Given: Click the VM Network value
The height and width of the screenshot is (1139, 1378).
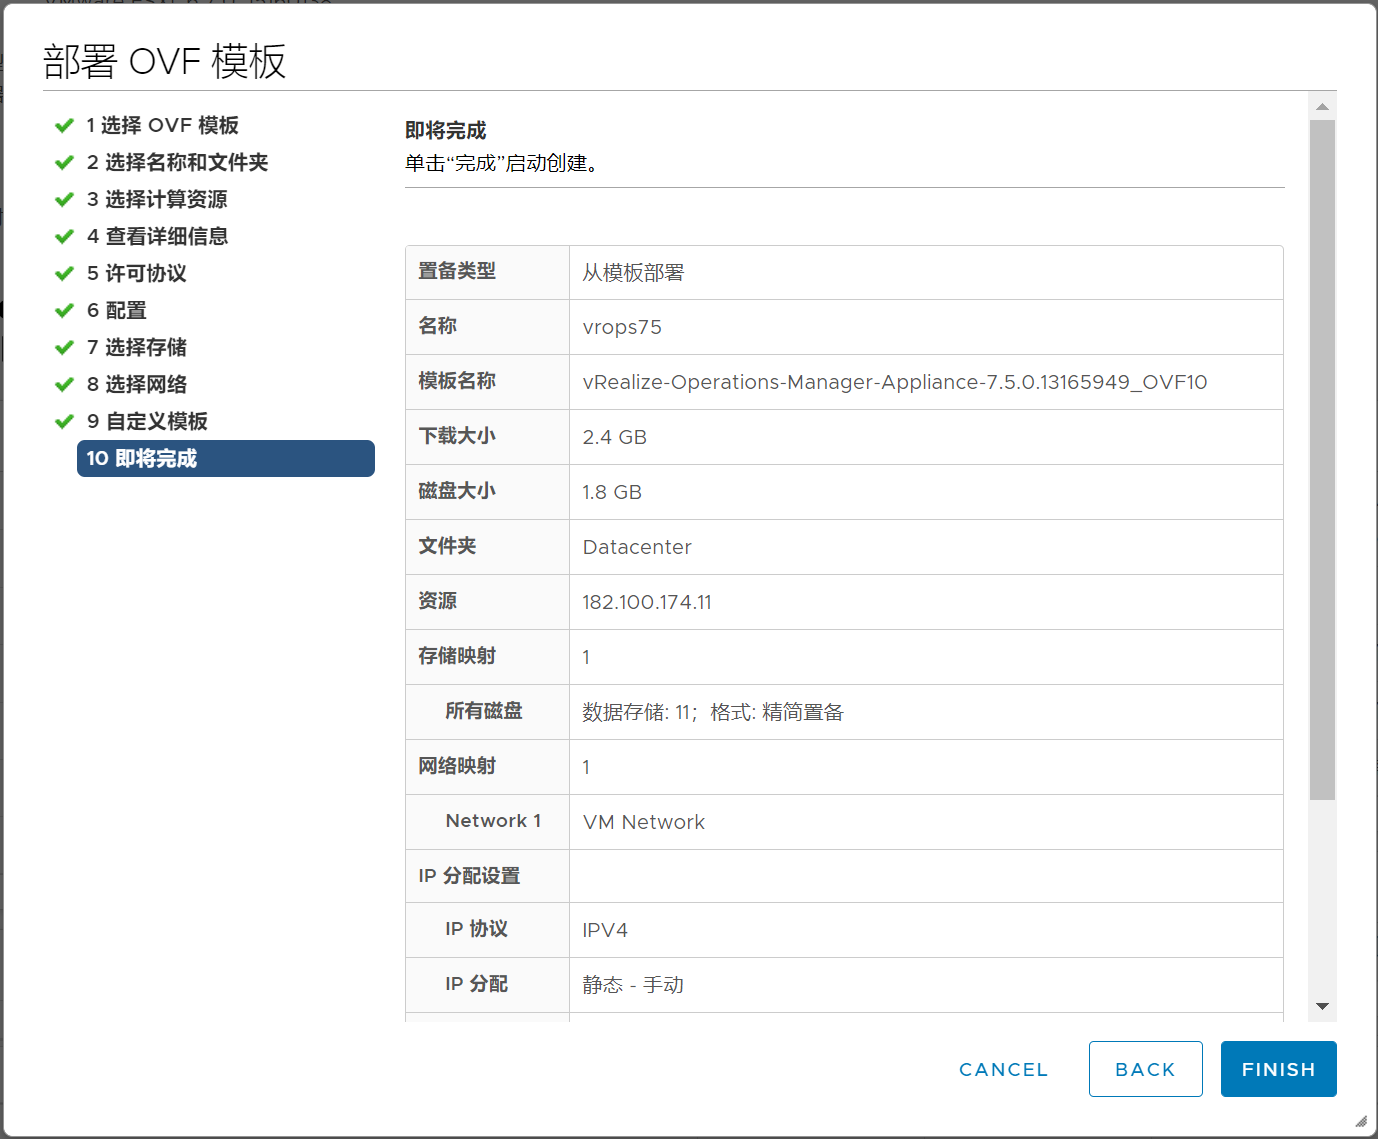Looking at the screenshot, I should click(644, 822).
